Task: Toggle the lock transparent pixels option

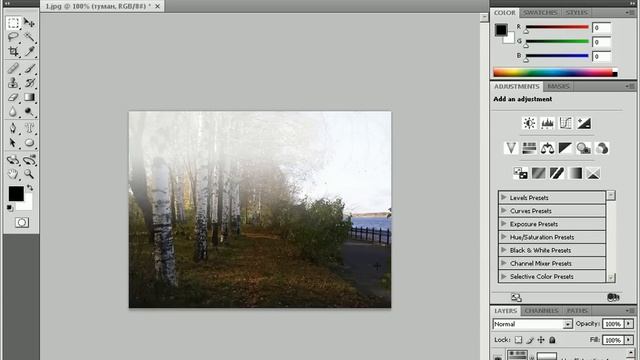Action: pyautogui.click(x=518, y=340)
